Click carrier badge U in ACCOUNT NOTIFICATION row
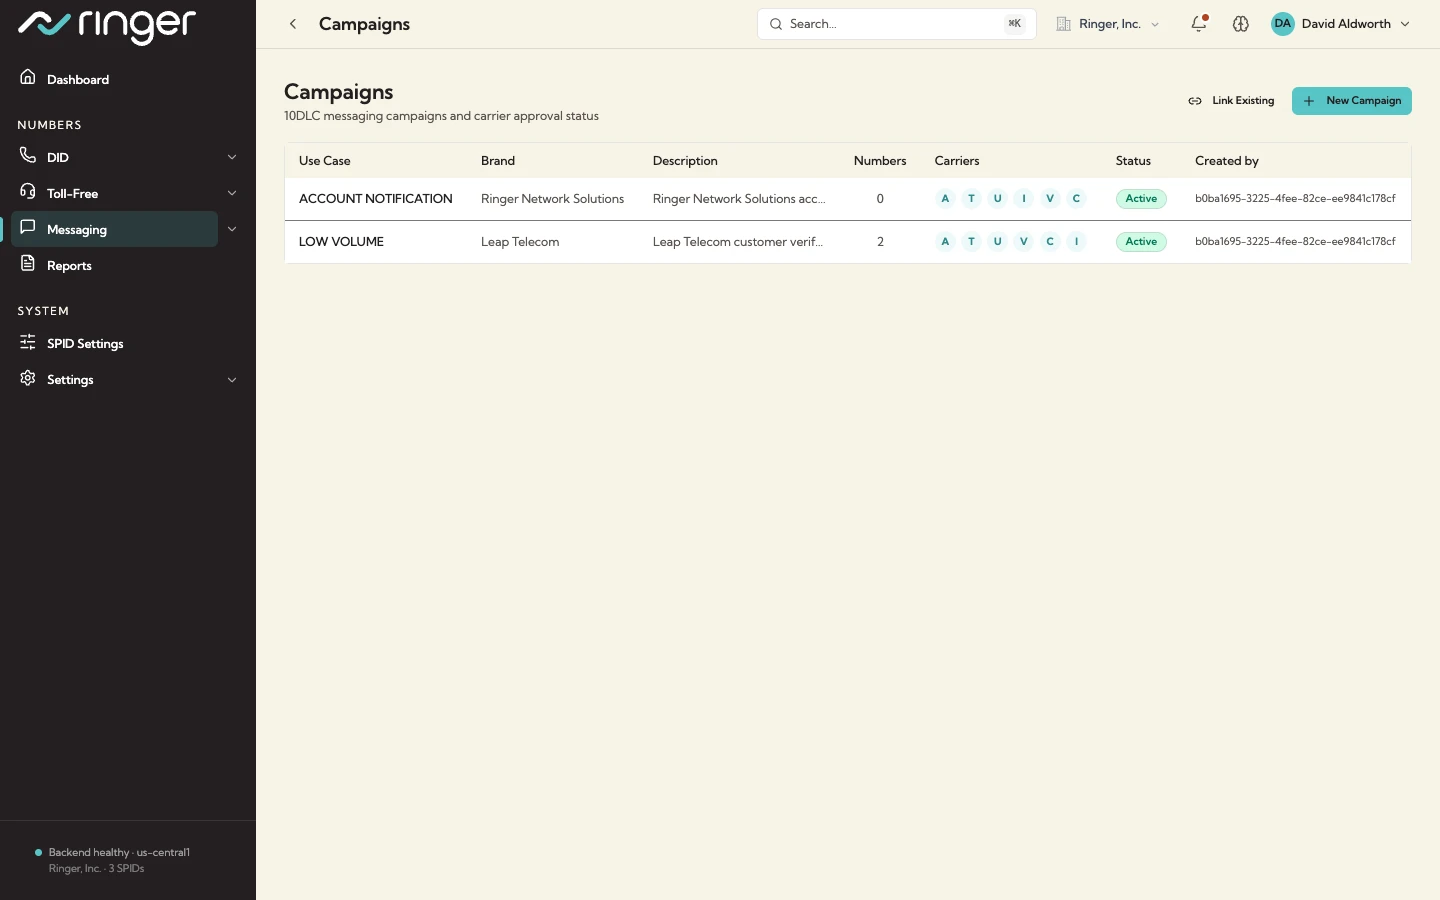1440x900 pixels. [x=997, y=198]
